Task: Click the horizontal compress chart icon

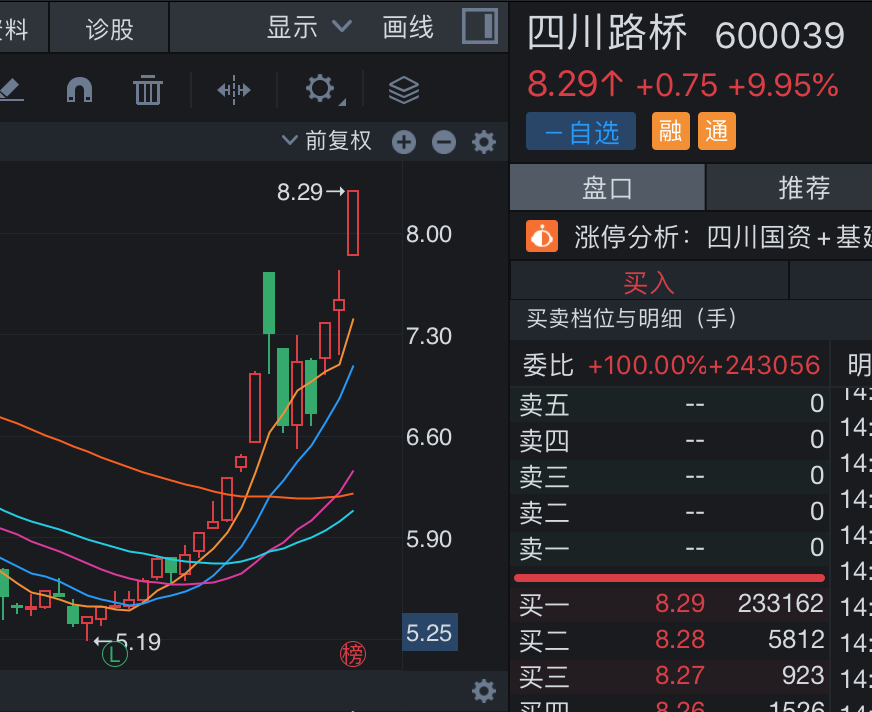Action: (x=234, y=90)
